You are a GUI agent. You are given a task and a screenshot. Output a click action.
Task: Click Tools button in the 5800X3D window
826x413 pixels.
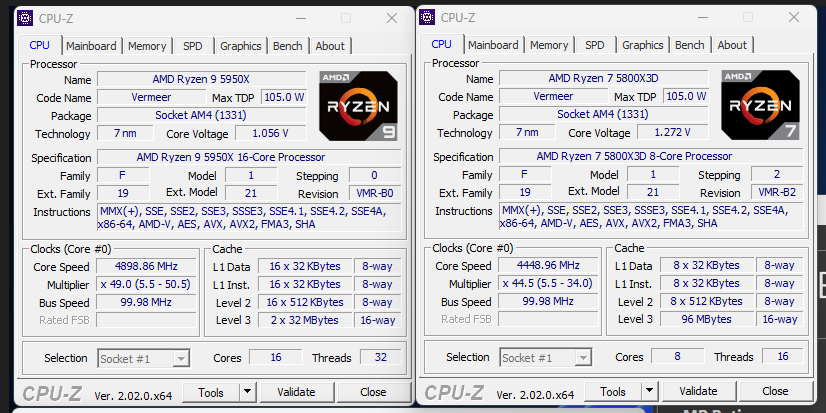tap(613, 391)
